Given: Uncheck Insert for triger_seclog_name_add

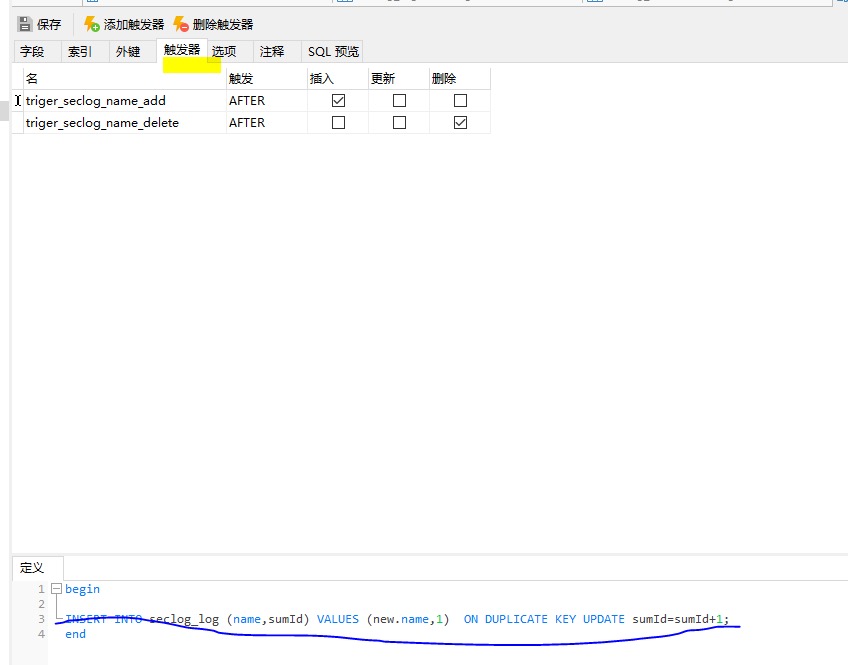Looking at the screenshot, I should pos(338,101).
